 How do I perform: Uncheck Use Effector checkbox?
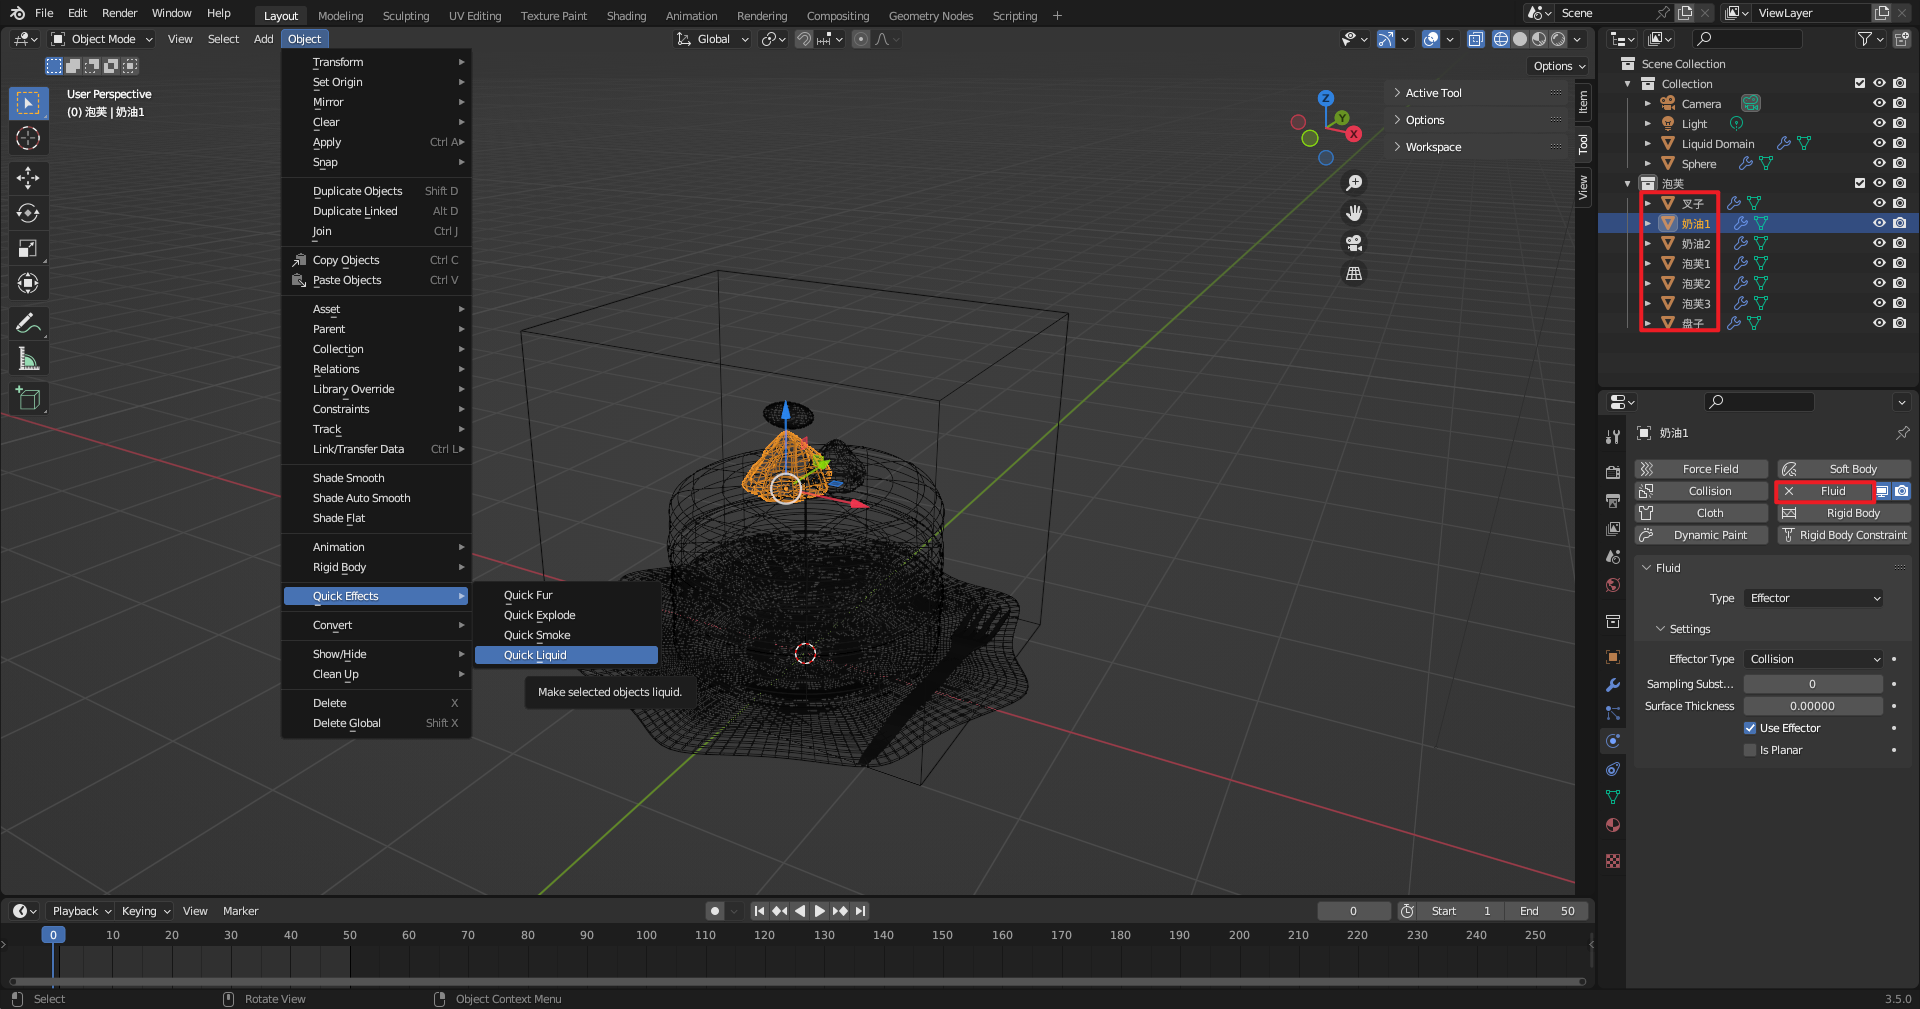1750,728
